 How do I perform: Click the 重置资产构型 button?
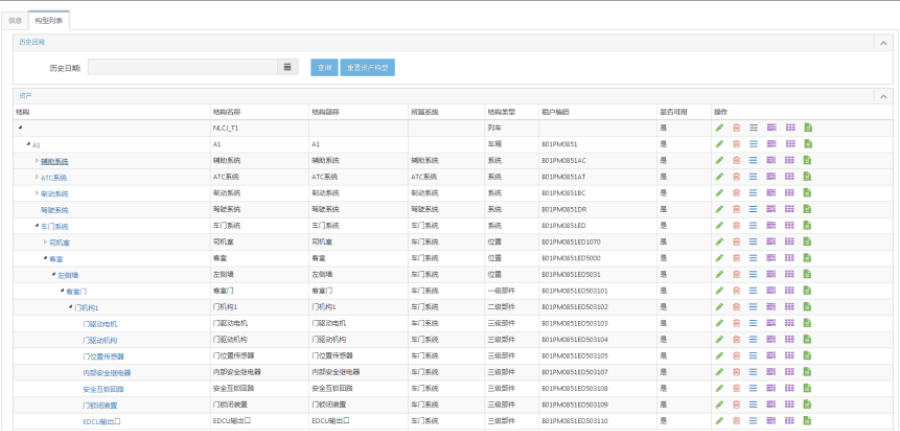(x=367, y=67)
